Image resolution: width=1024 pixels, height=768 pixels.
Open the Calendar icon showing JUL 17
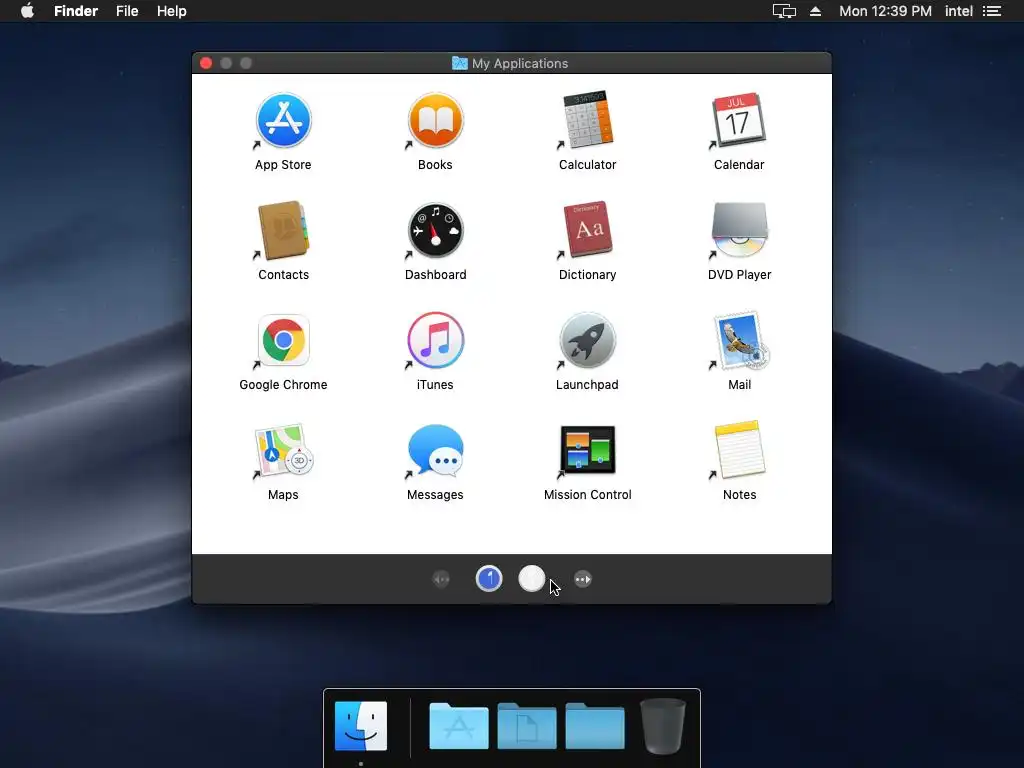(x=739, y=120)
